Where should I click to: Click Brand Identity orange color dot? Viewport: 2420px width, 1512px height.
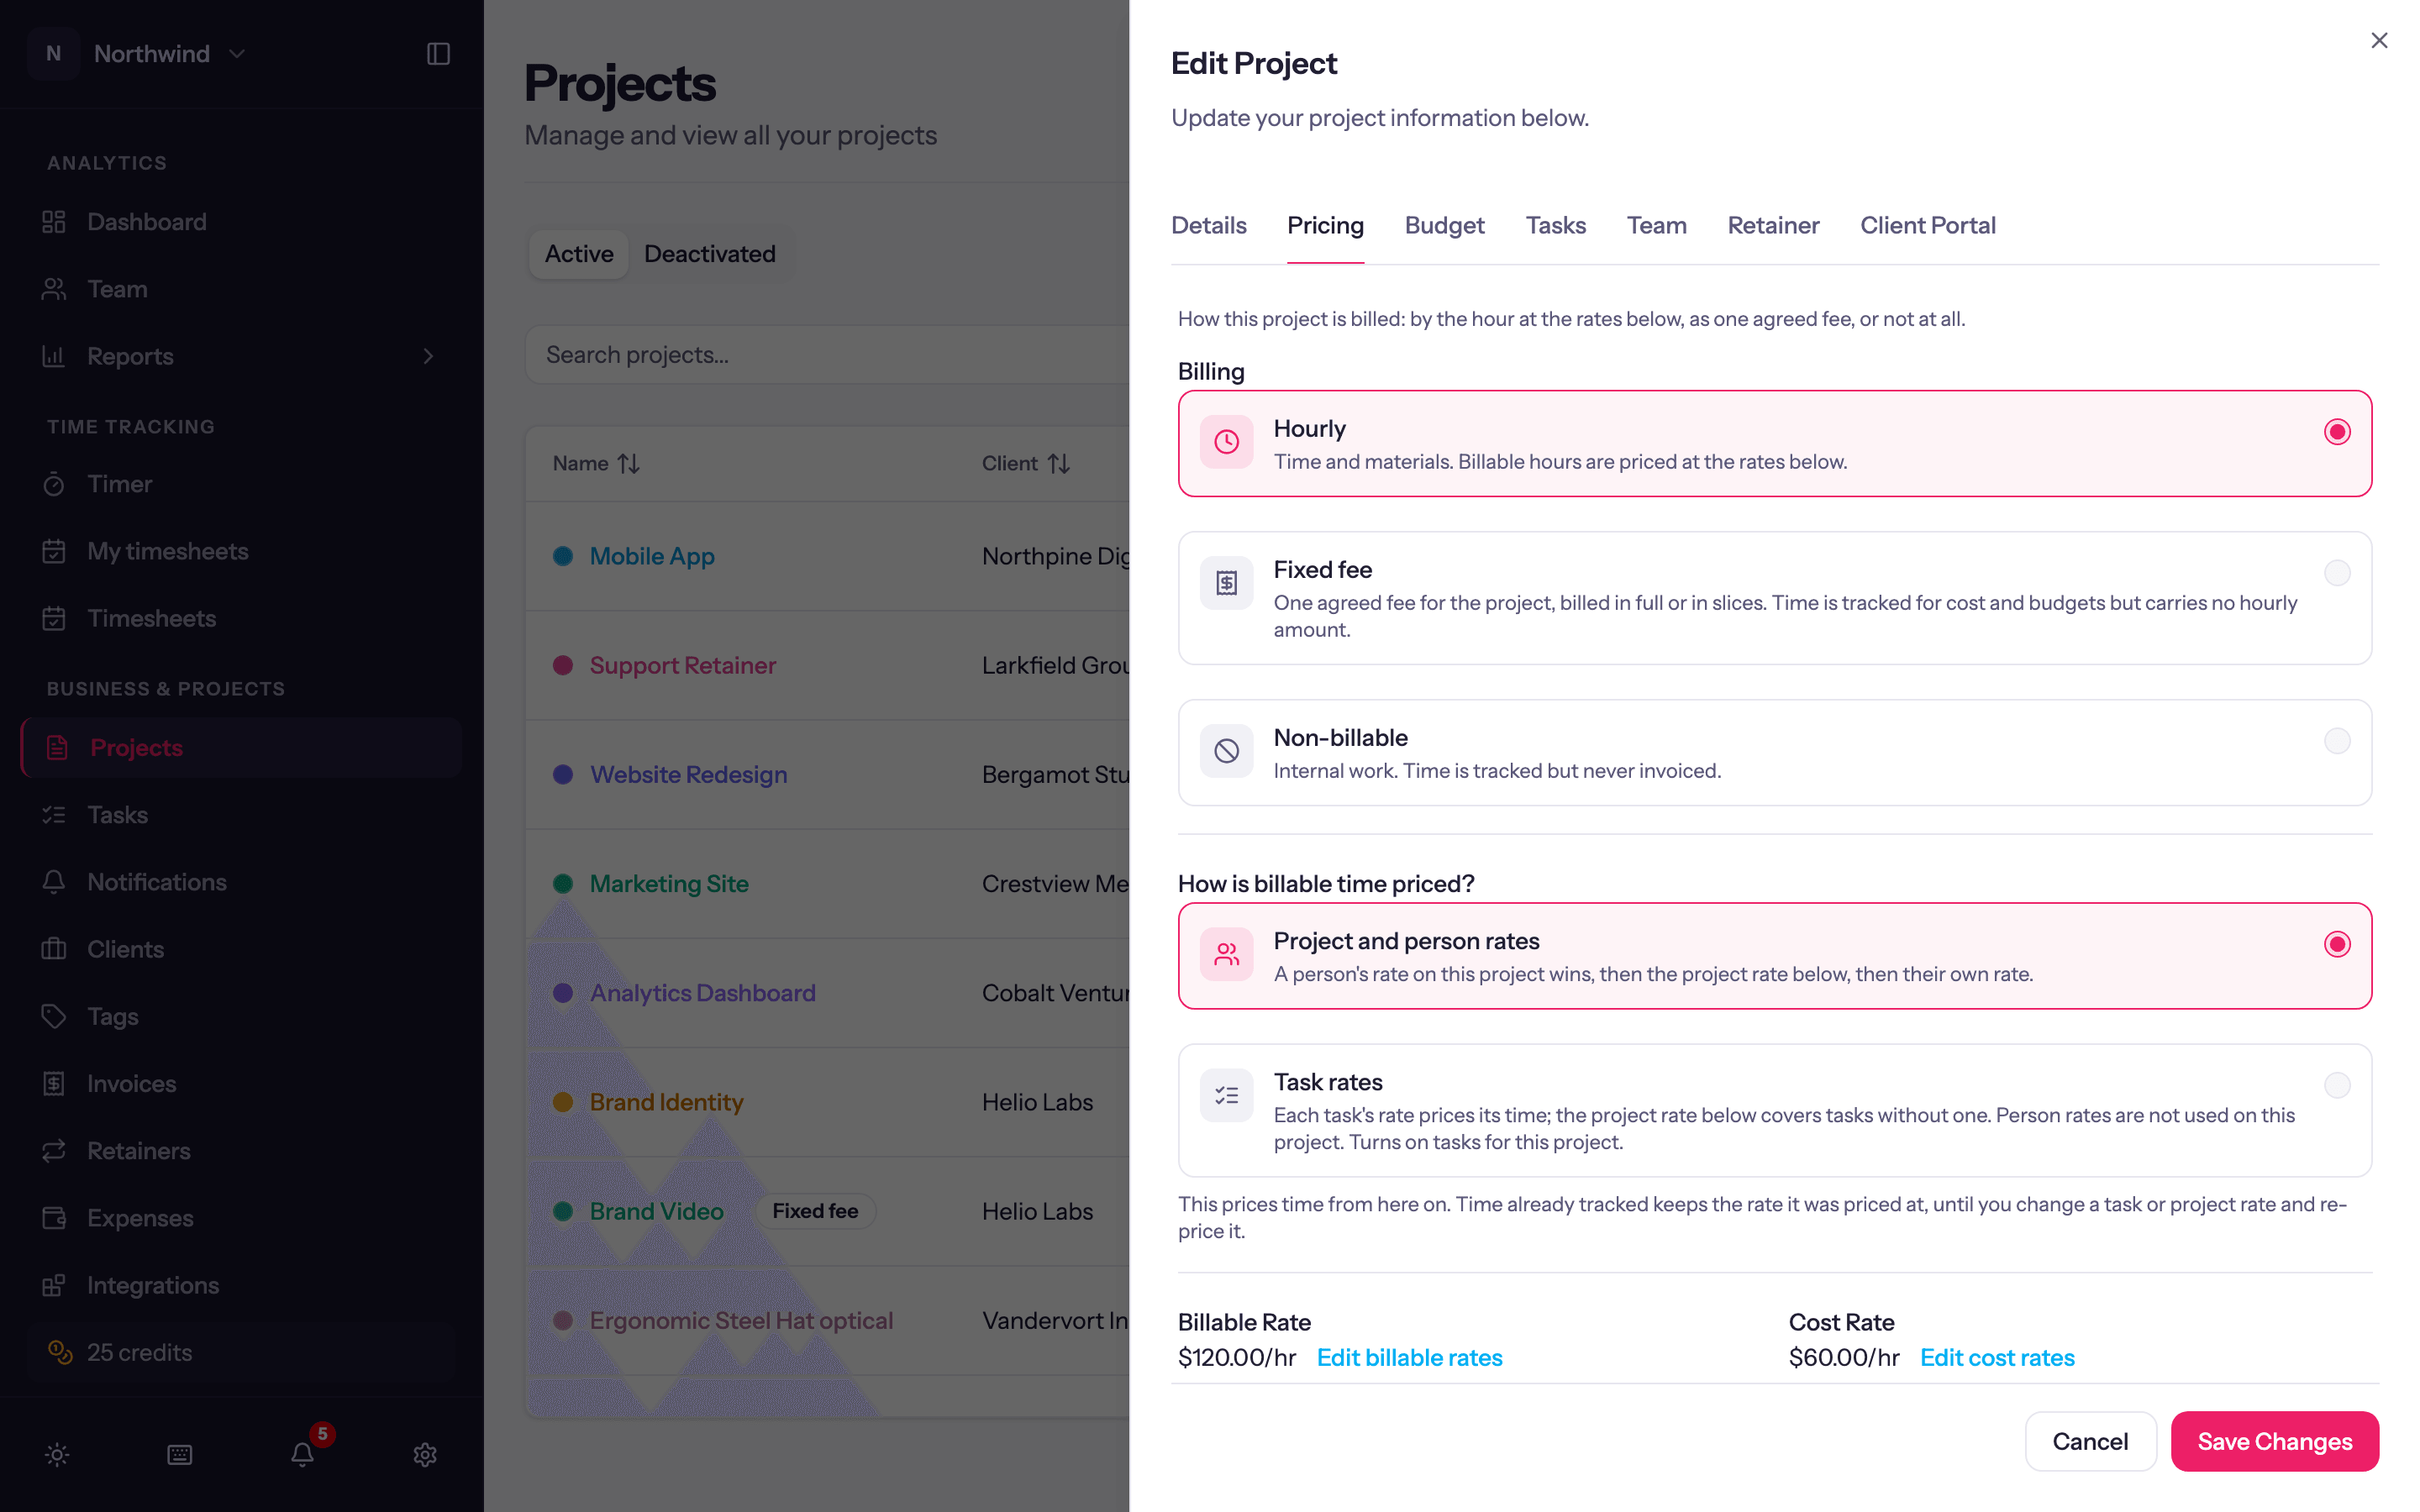pyautogui.click(x=563, y=1102)
